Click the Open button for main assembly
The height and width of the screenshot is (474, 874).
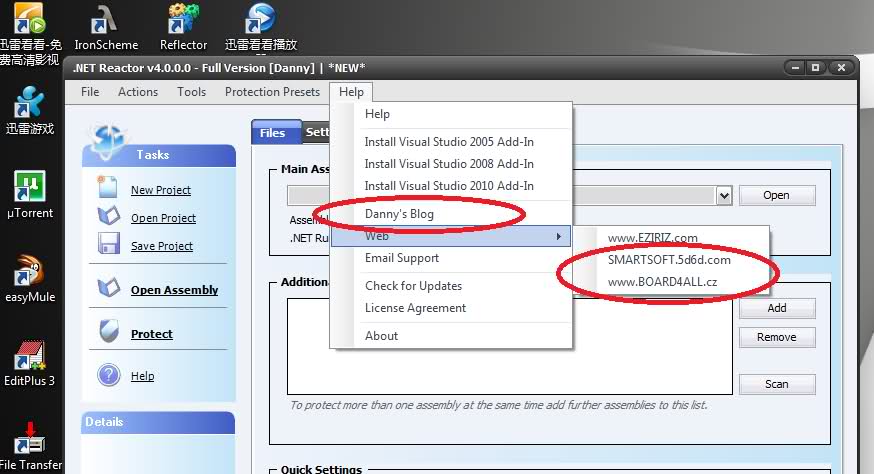pos(777,195)
